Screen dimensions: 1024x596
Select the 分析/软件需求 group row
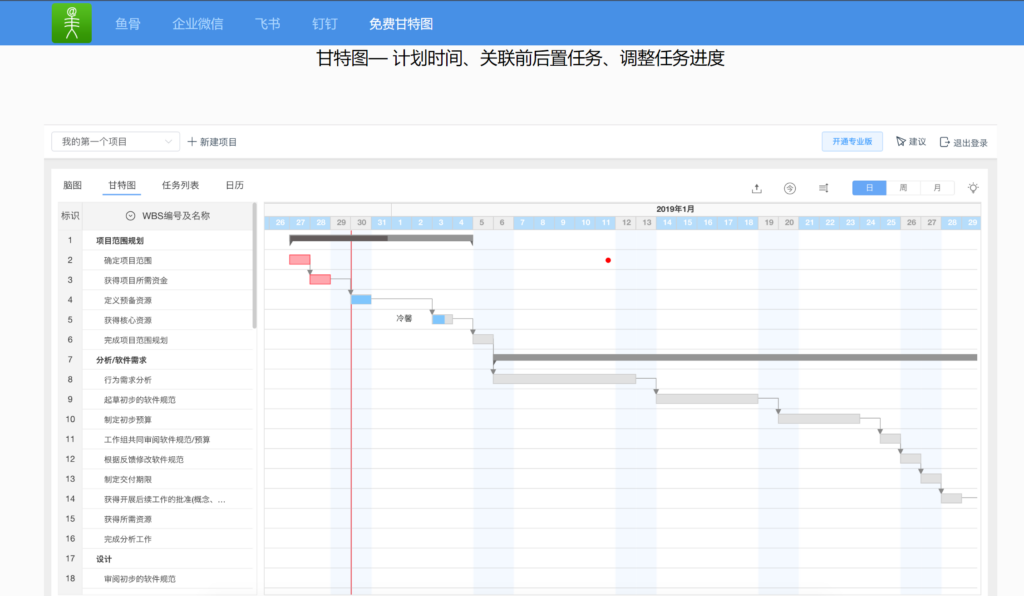pos(126,360)
